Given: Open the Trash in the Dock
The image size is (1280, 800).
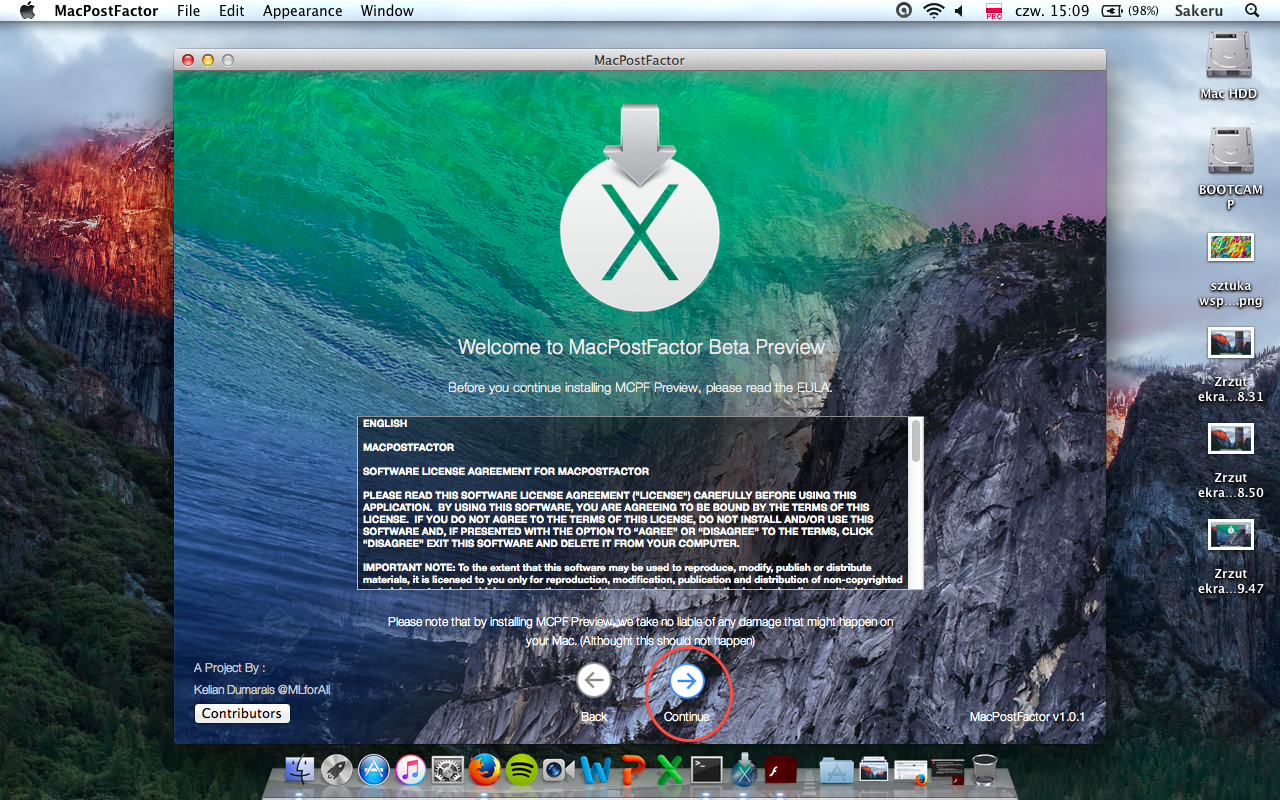Looking at the screenshot, I should tap(985, 770).
